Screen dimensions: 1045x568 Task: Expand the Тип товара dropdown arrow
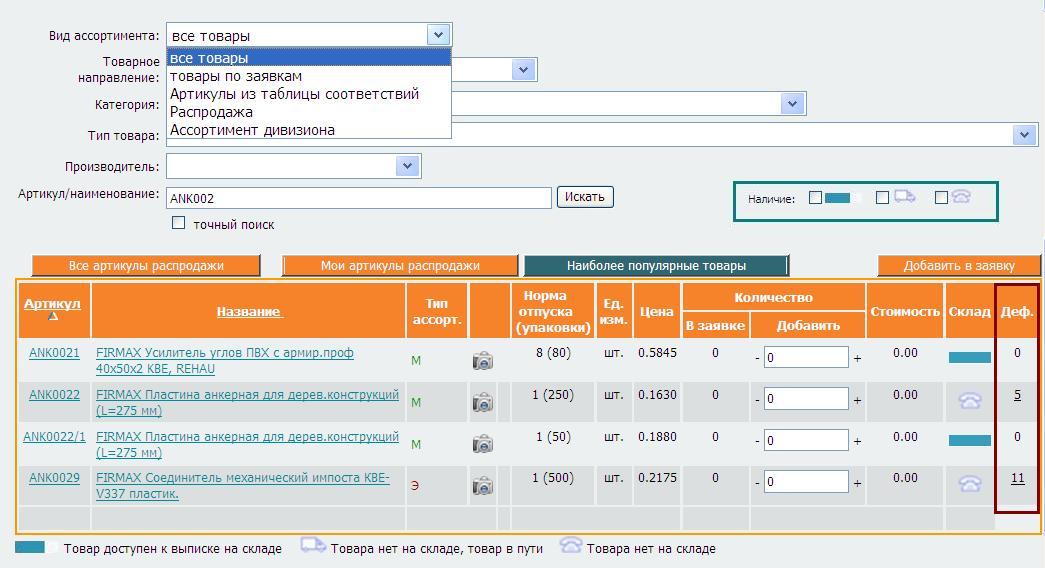[x=1023, y=135]
